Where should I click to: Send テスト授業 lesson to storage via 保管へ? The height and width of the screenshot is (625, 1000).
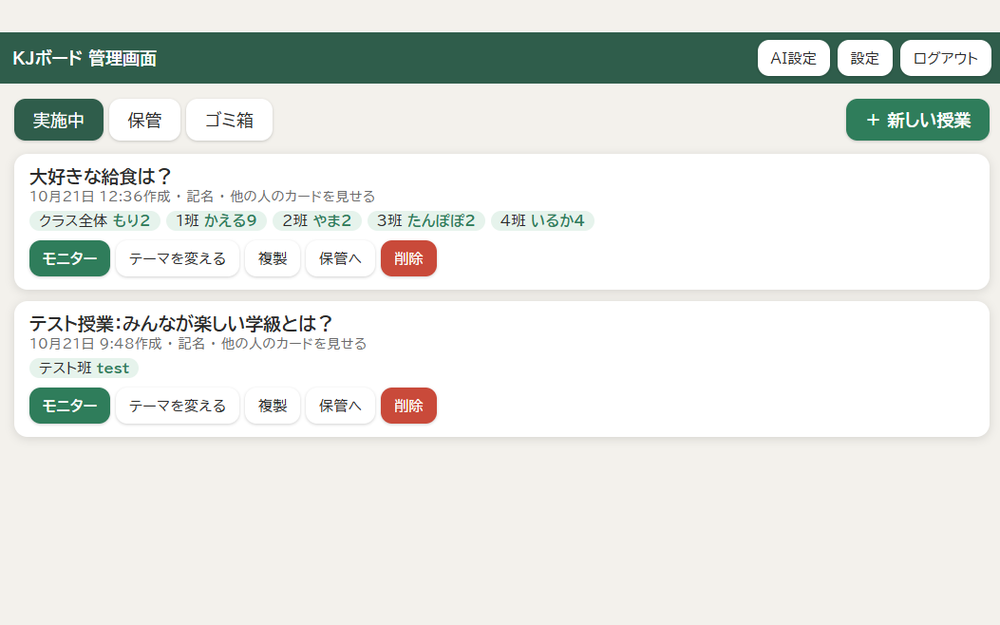coord(340,406)
